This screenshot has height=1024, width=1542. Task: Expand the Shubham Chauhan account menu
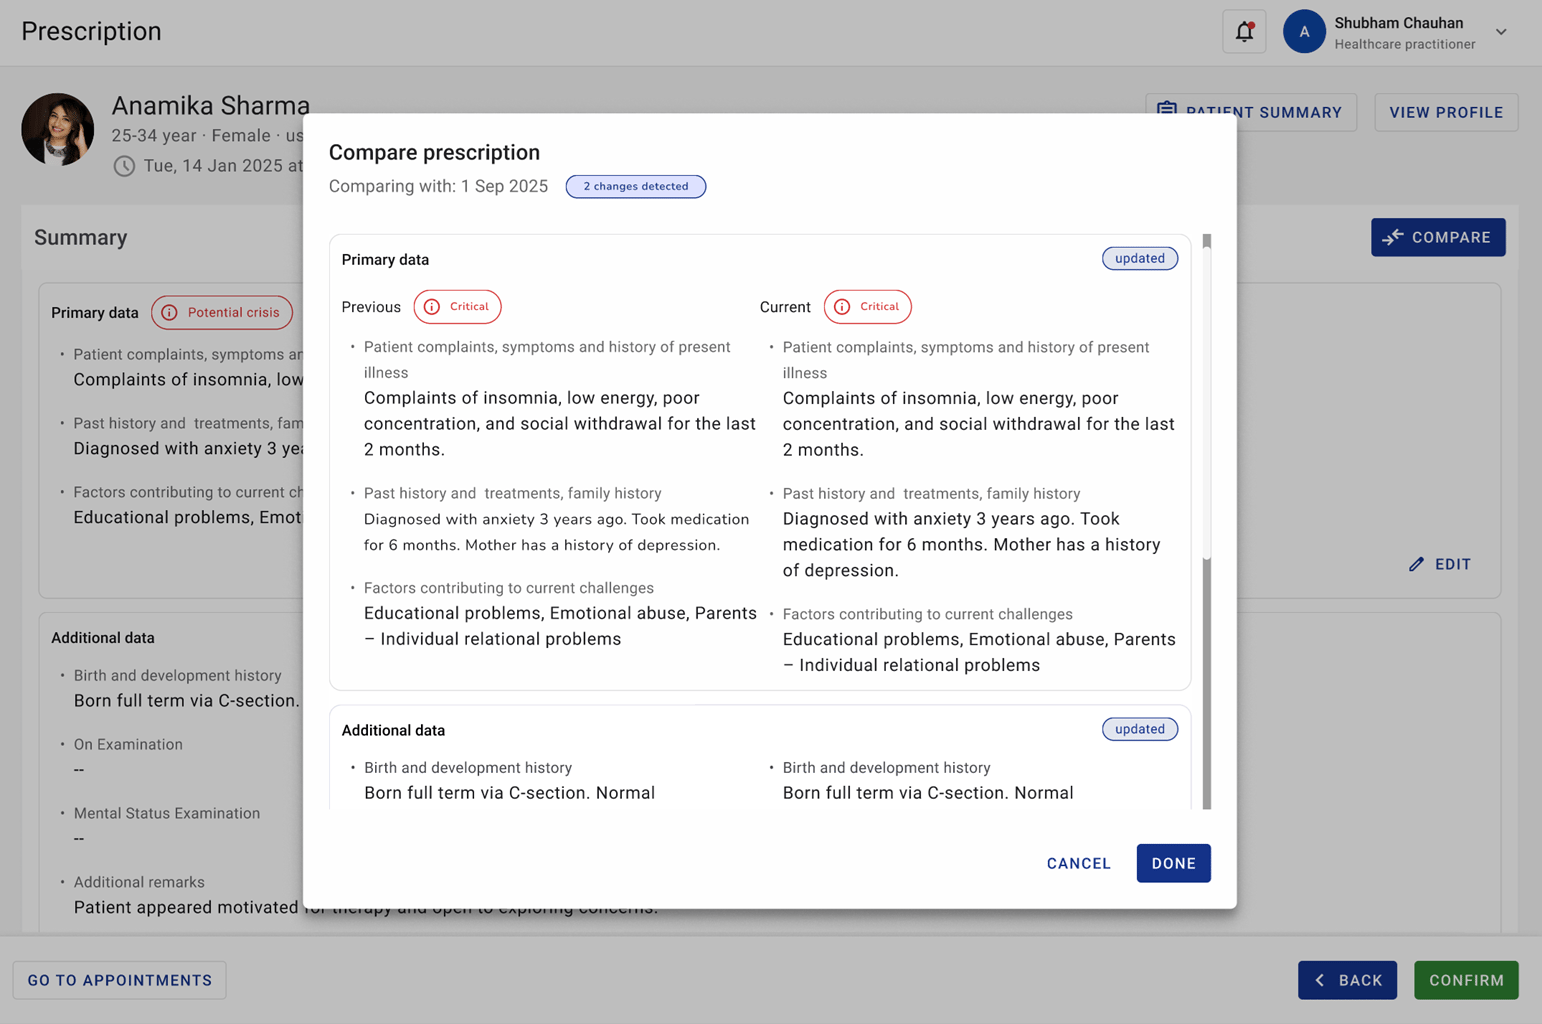[1500, 31]
